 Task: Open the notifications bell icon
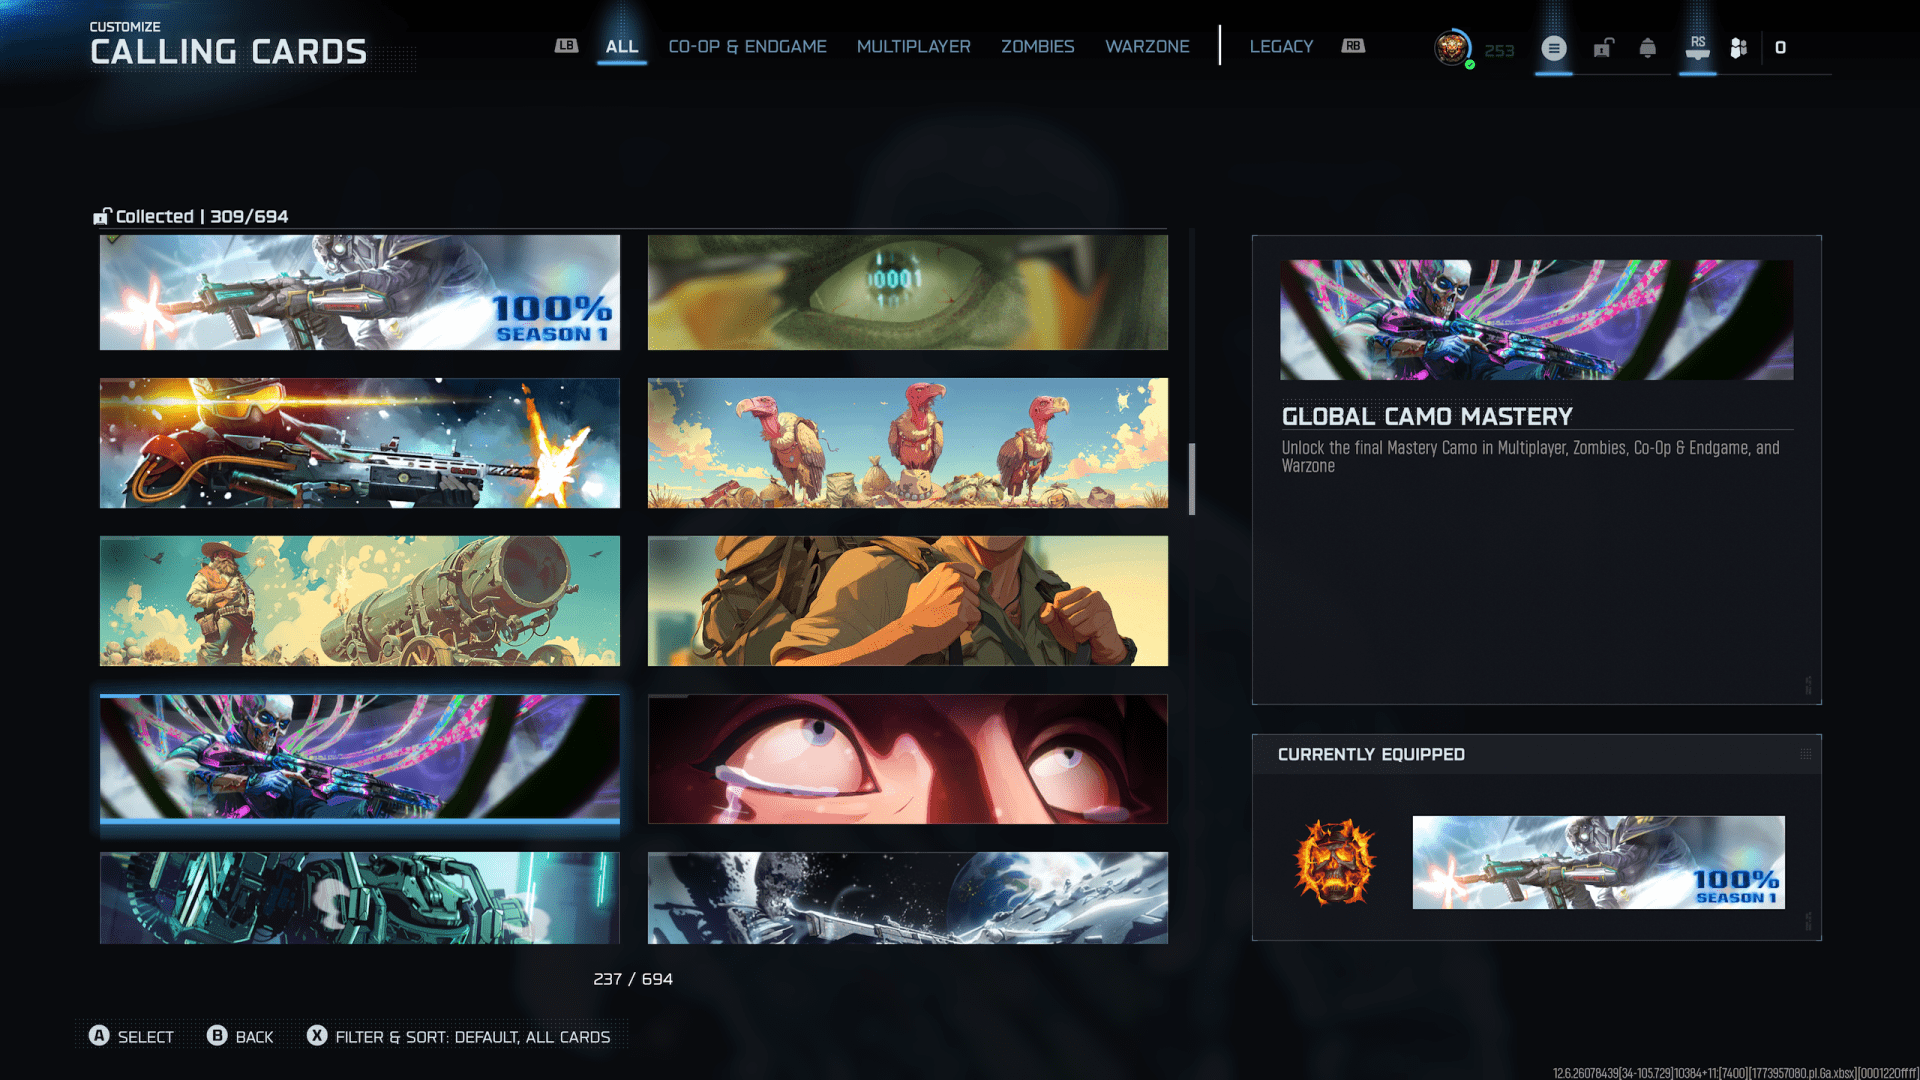pos(1648,48)
